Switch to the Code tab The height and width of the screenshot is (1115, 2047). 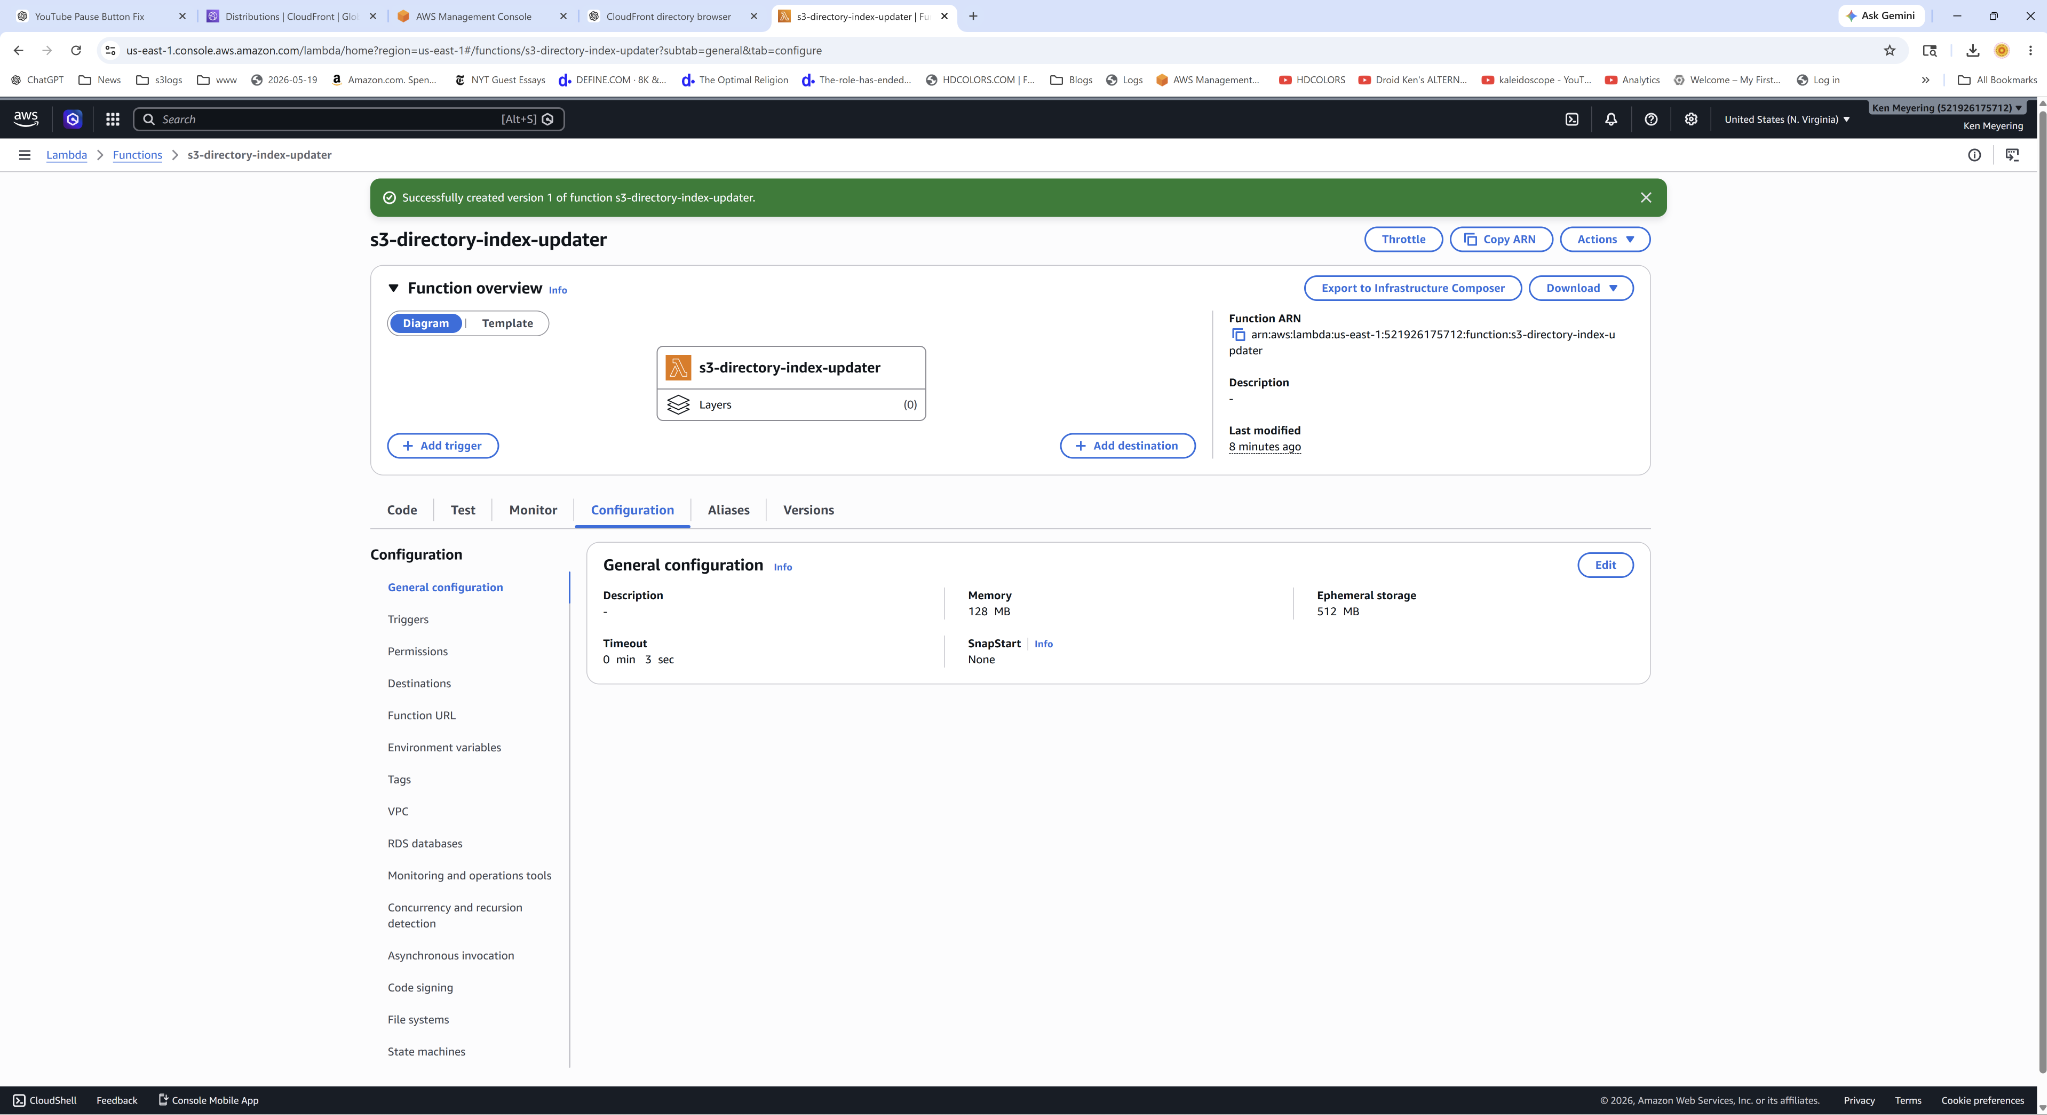coord(402,510)
